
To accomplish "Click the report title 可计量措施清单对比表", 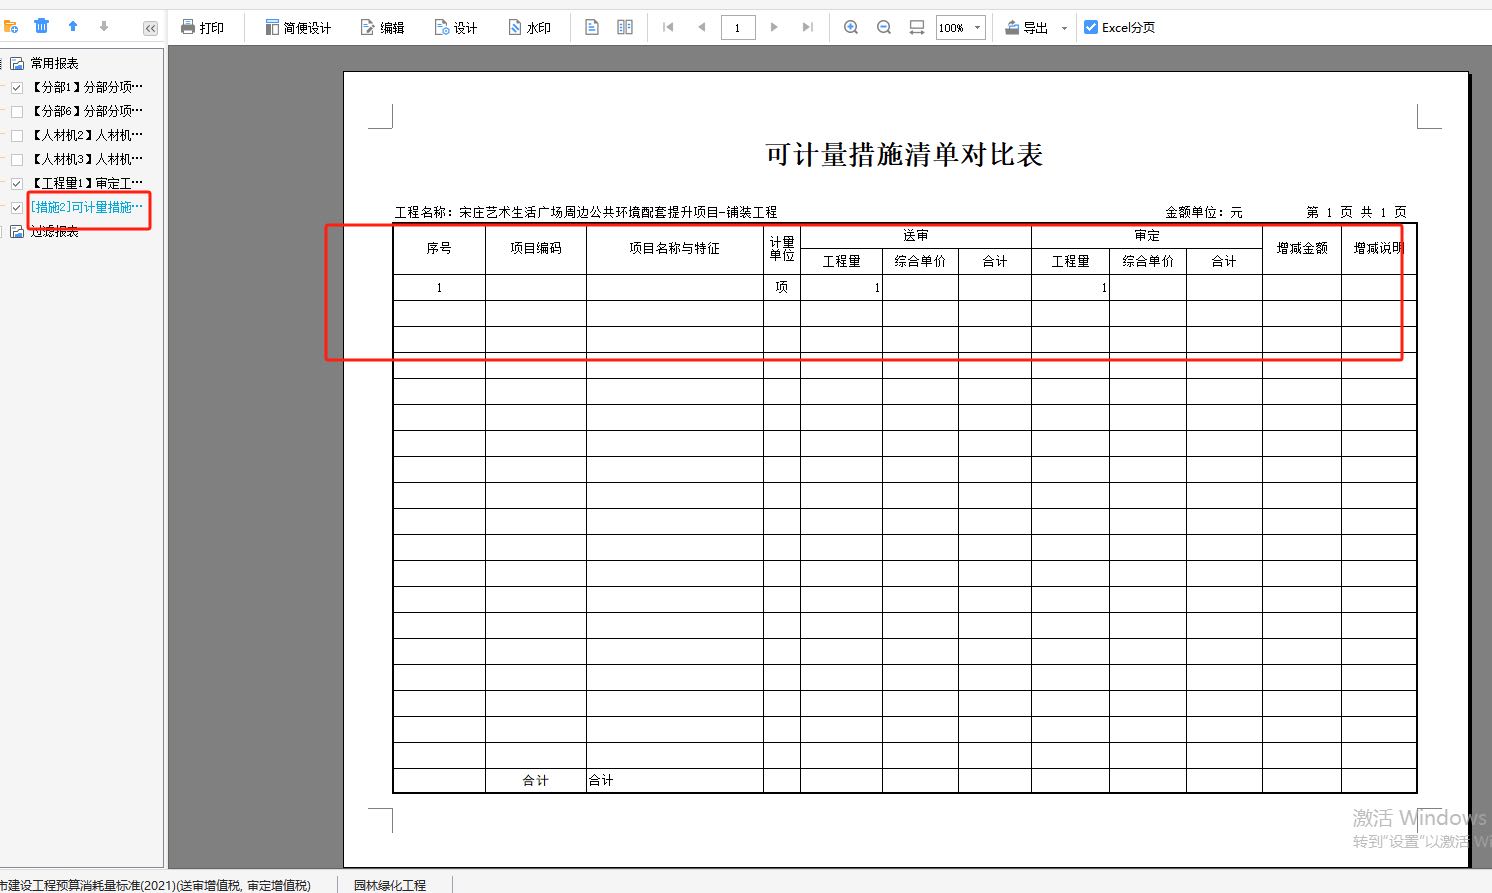I will [x=904, y=154].
